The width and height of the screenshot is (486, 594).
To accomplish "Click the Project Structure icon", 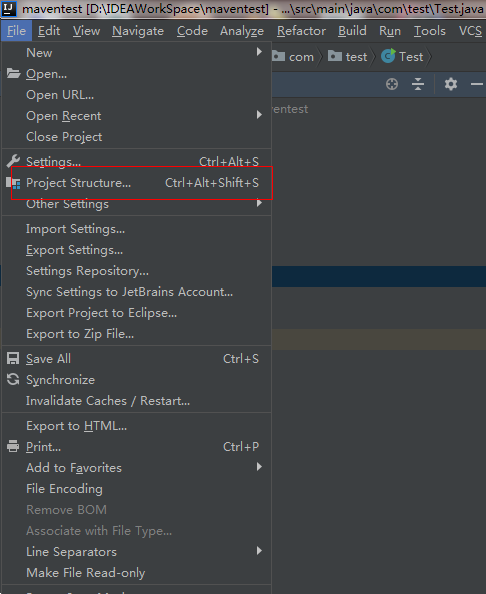I will click(13, 183).
